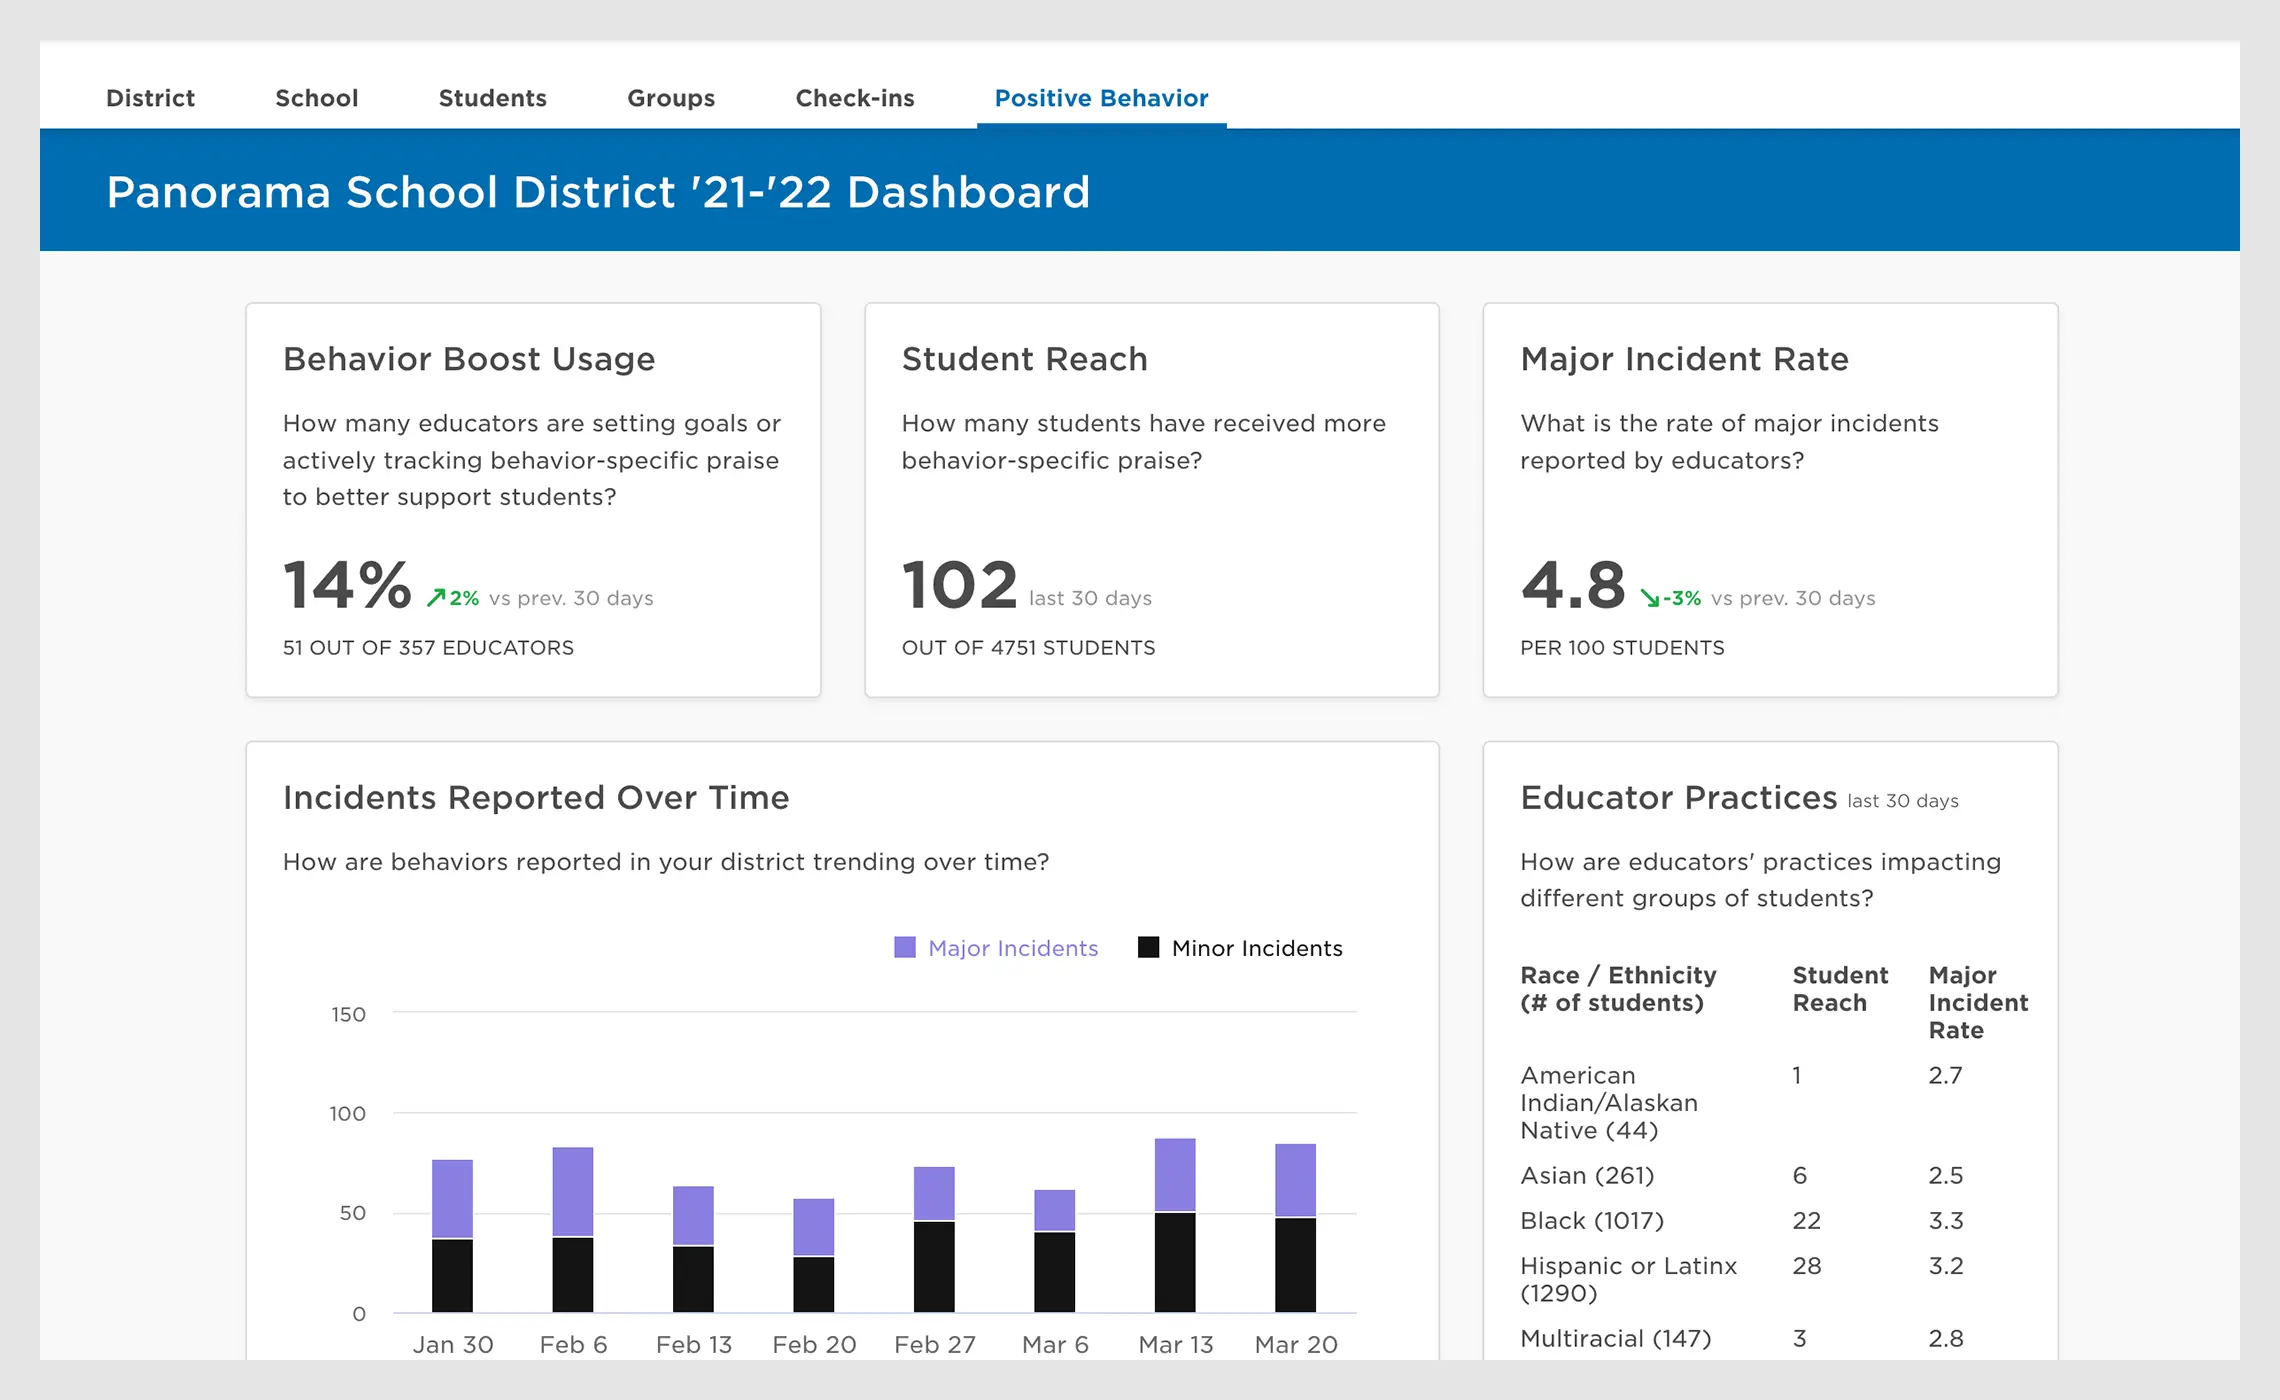Click the Panorama School District dashboard title
Viewport: 2280px width, 1400px height.
pyautogui.click(x=598, y=192)
